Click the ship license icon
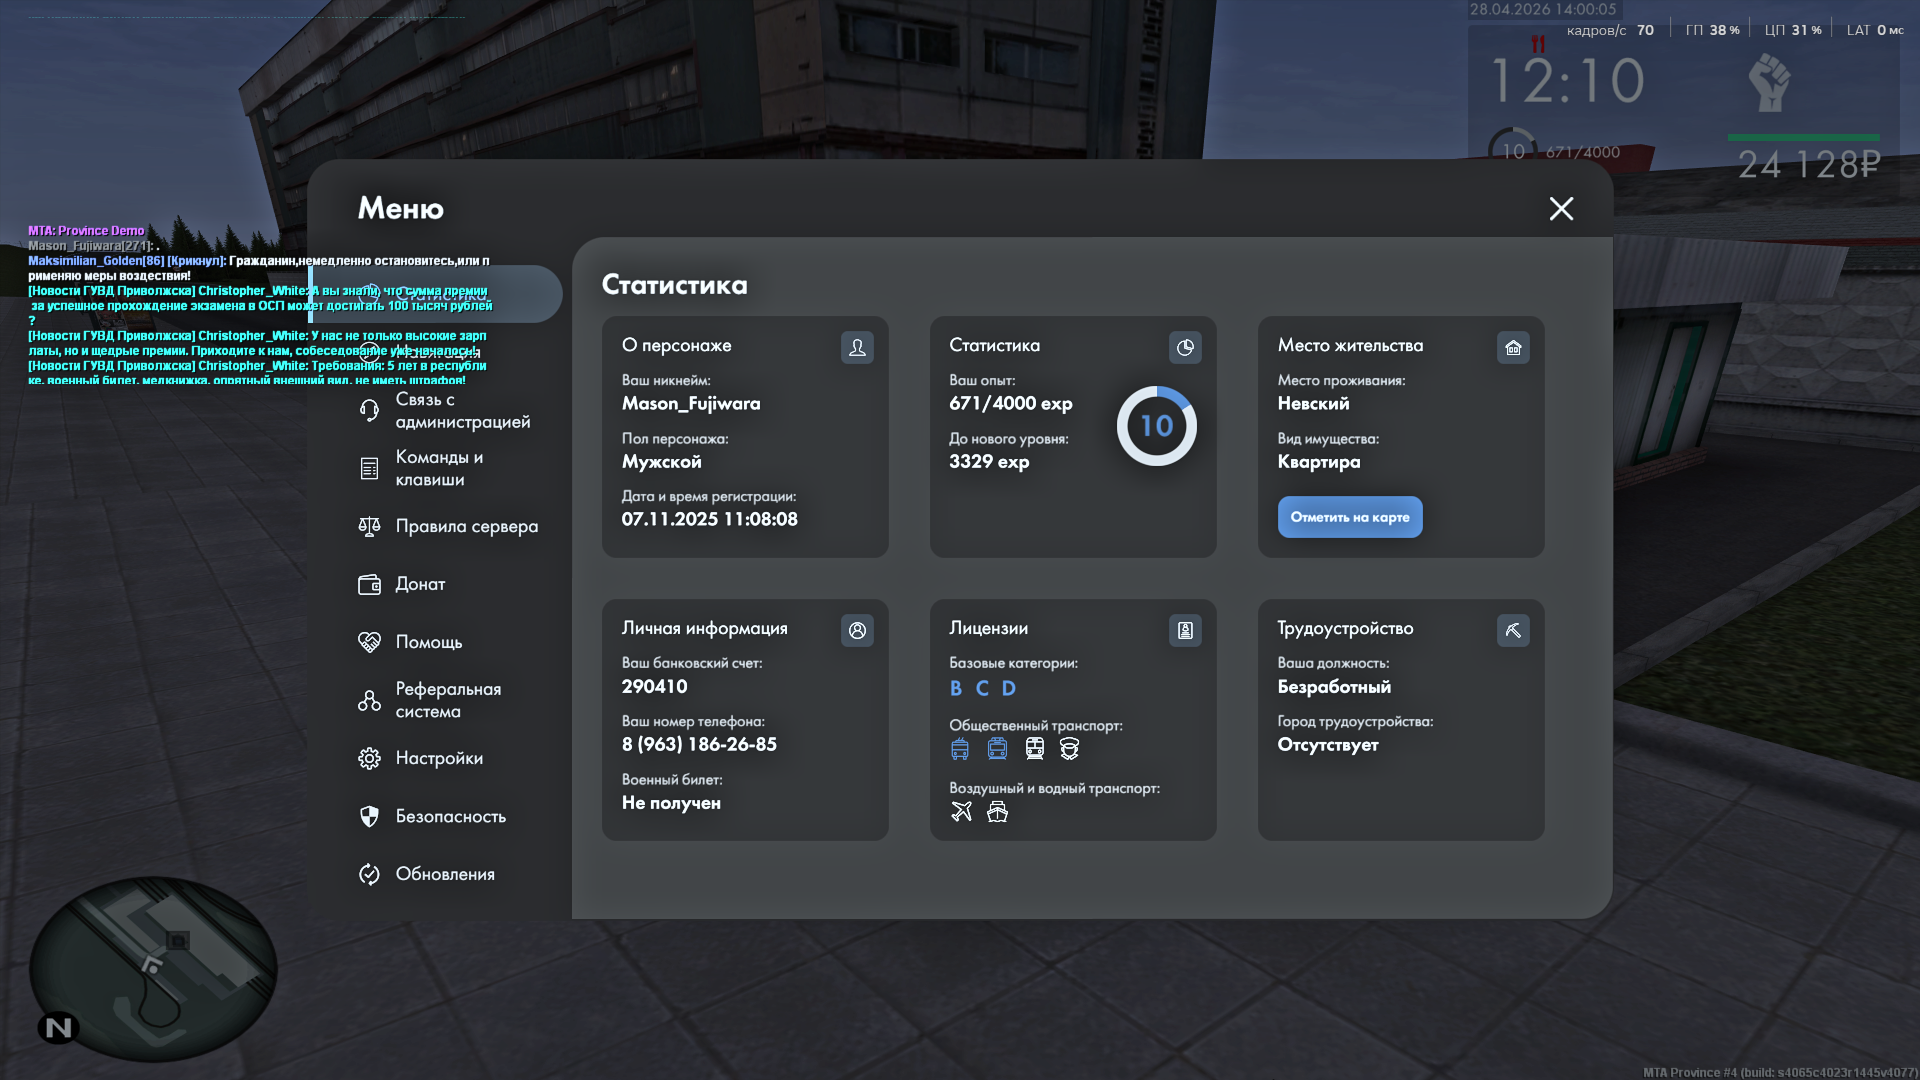Screen dimensions: 1920x1080 tap(997, 811)
